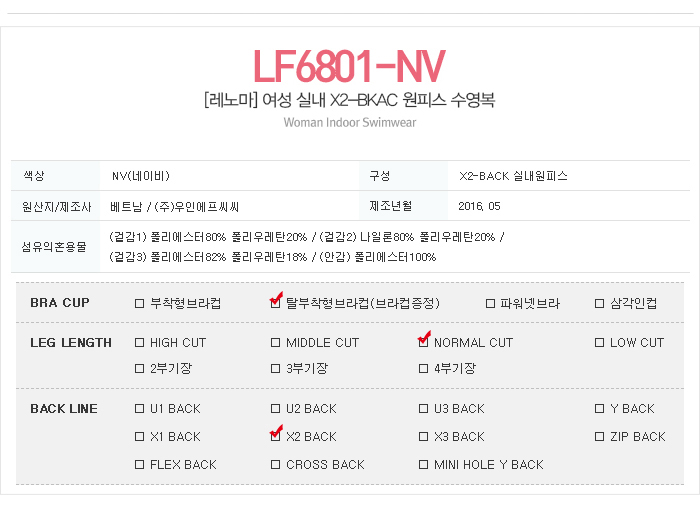This screenshot has width=700, height=516.
Task: Uncheck the X2 BACK checkbox
Action: coord(276,437)
